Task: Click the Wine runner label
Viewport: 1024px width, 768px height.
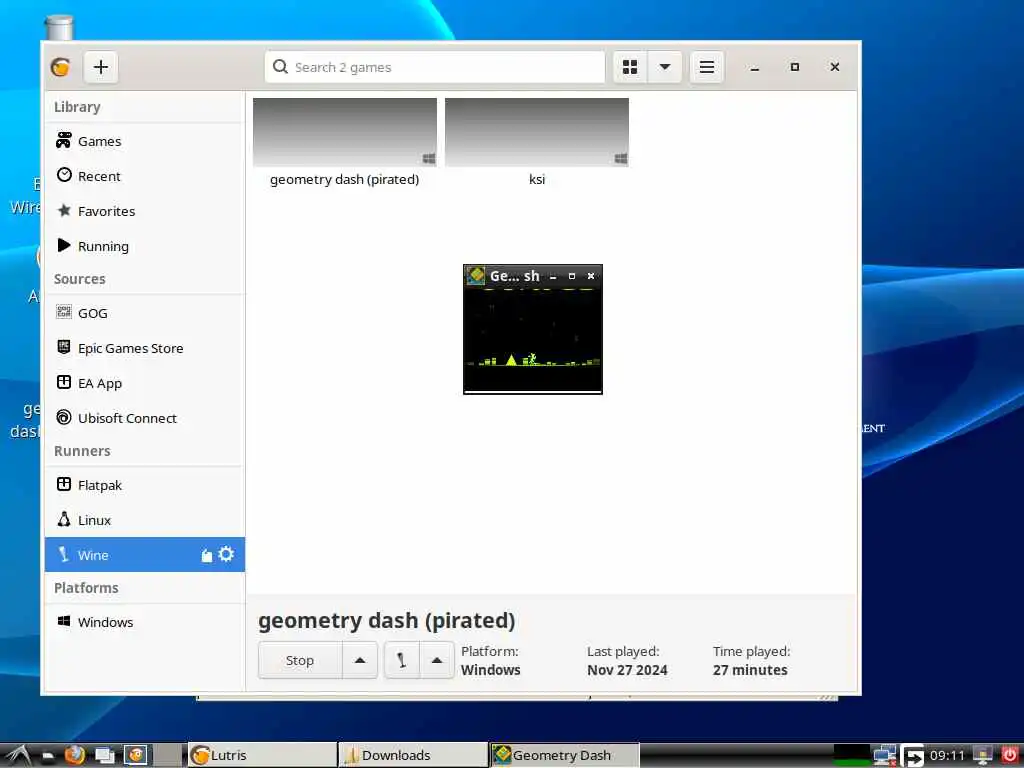Action: point(93,555)
